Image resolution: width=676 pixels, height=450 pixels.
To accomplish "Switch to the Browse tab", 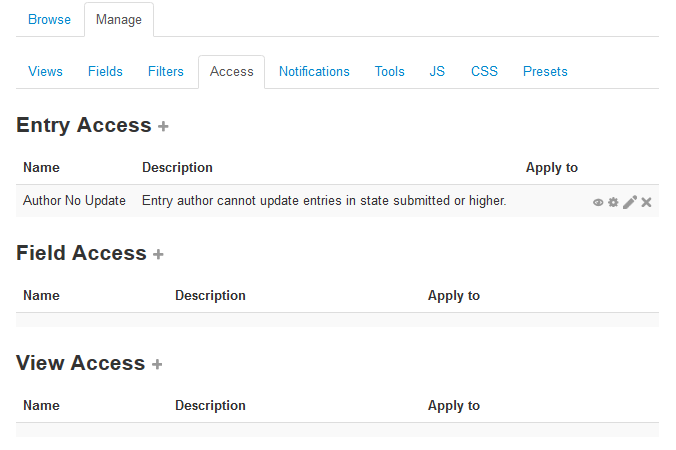I will pos(49,19).
